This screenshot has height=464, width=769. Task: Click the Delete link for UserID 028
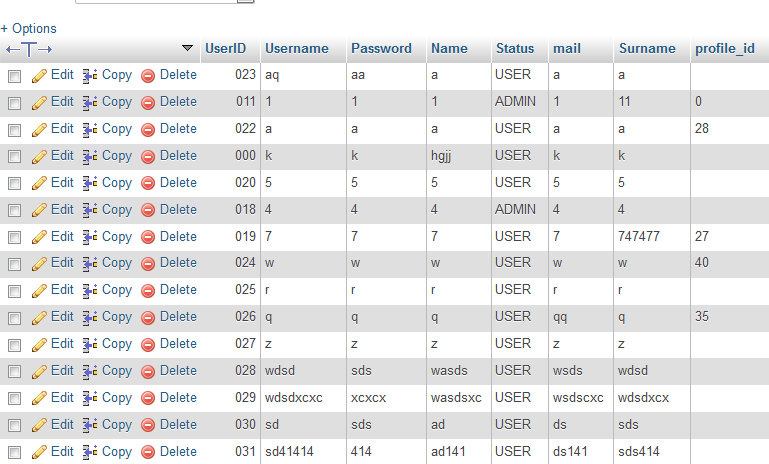(178, 371)
